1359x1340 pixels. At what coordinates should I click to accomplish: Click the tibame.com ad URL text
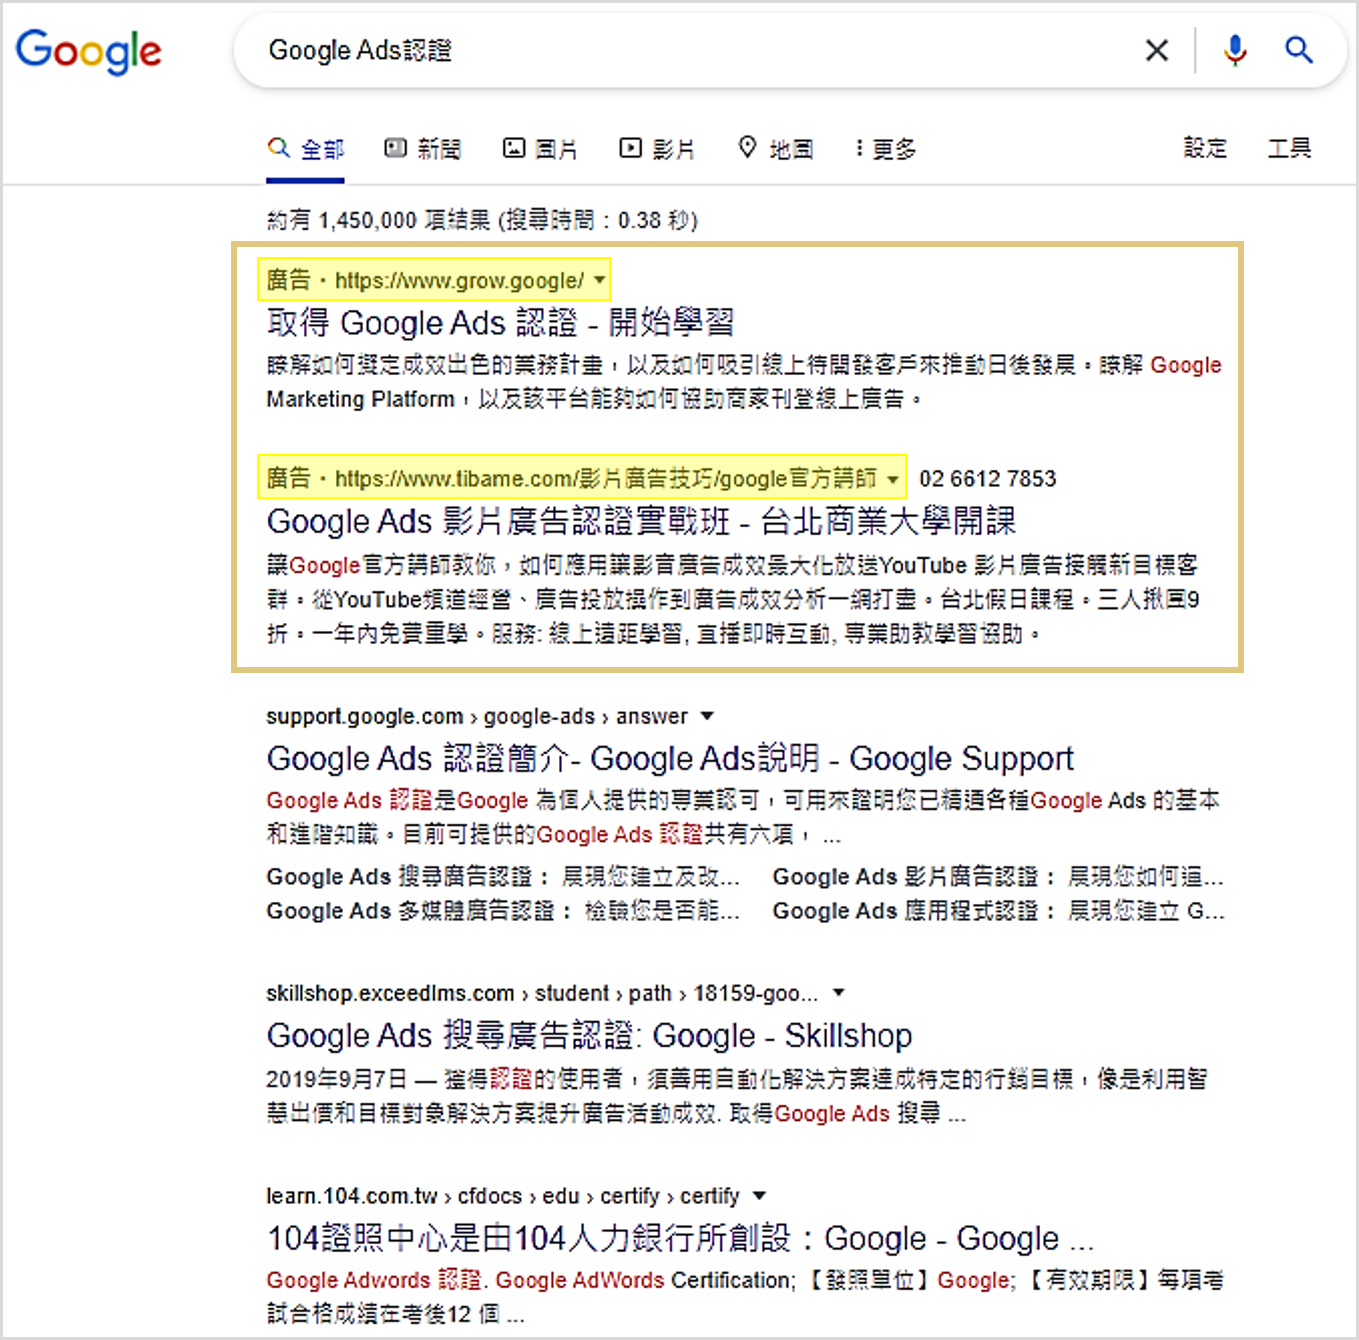[x=606, y=479]
